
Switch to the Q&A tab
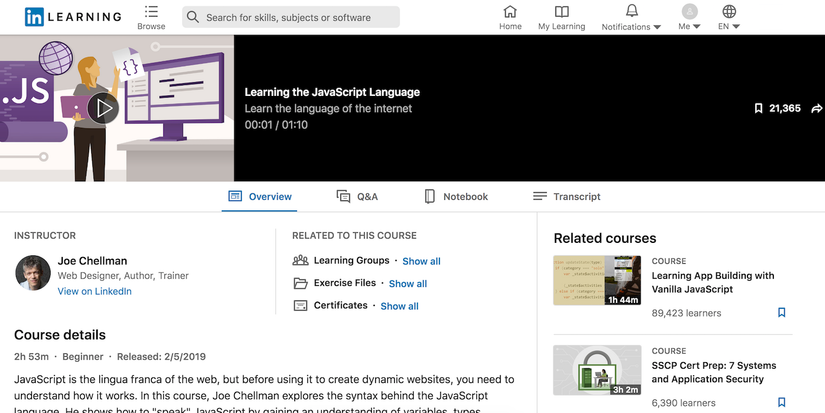point(357,197)
